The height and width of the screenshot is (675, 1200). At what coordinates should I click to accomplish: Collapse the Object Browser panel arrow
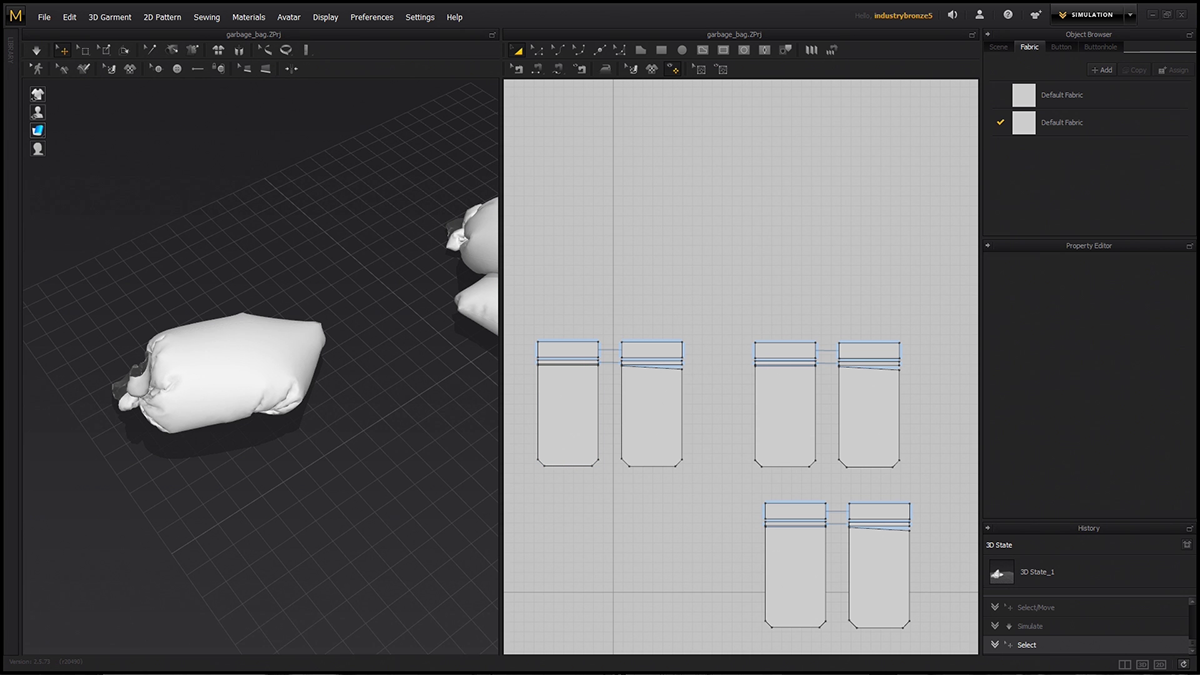coord(988,34)
